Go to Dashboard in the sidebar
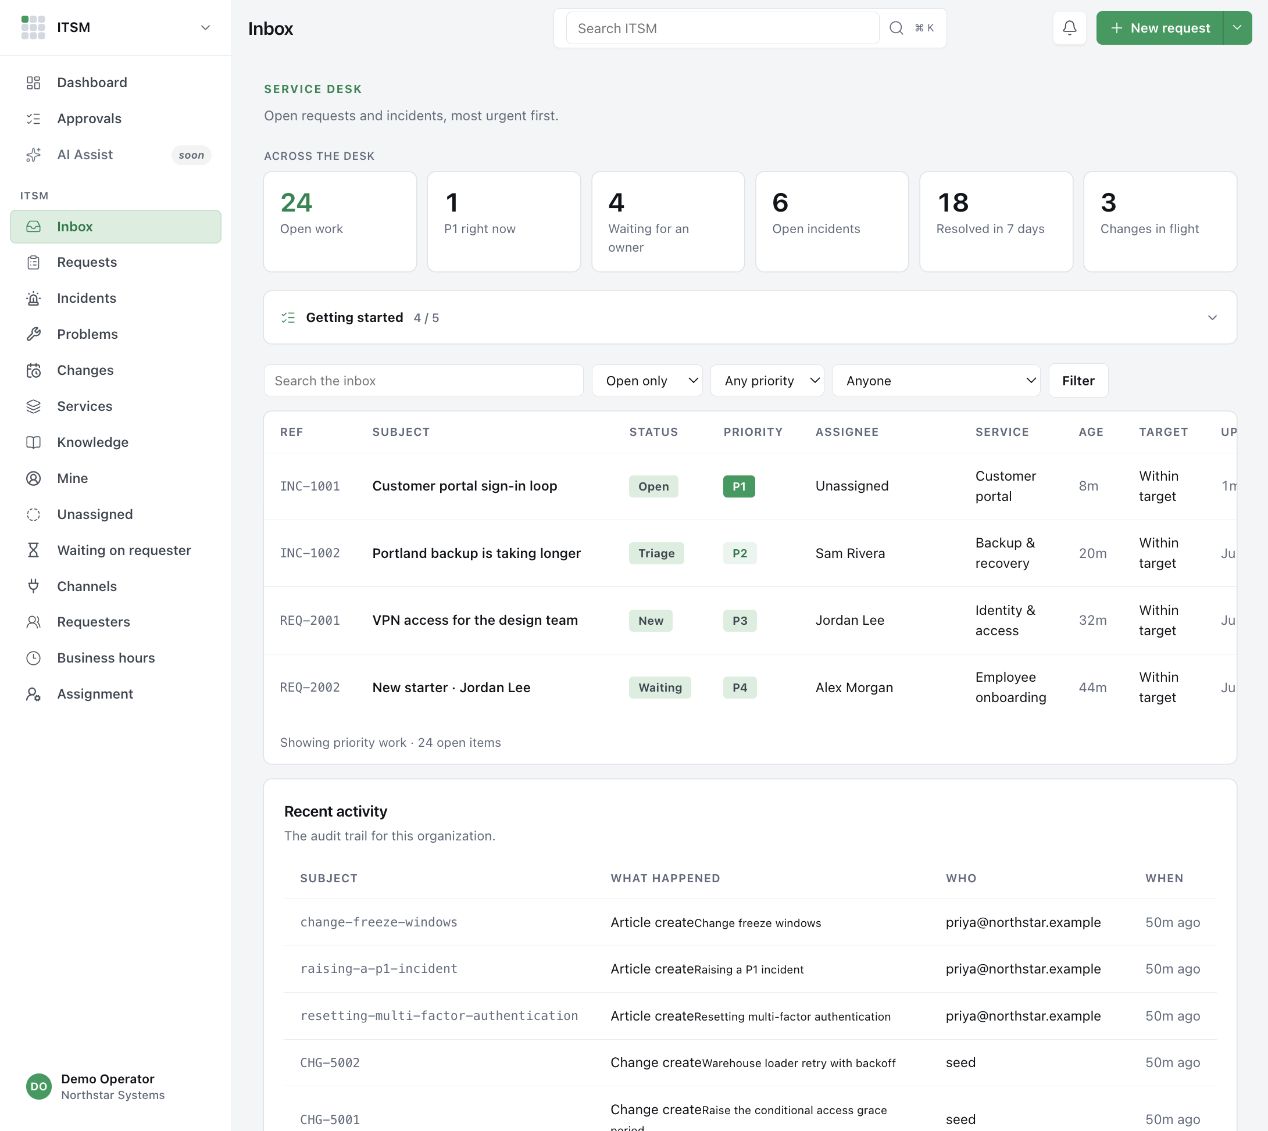 116,83
